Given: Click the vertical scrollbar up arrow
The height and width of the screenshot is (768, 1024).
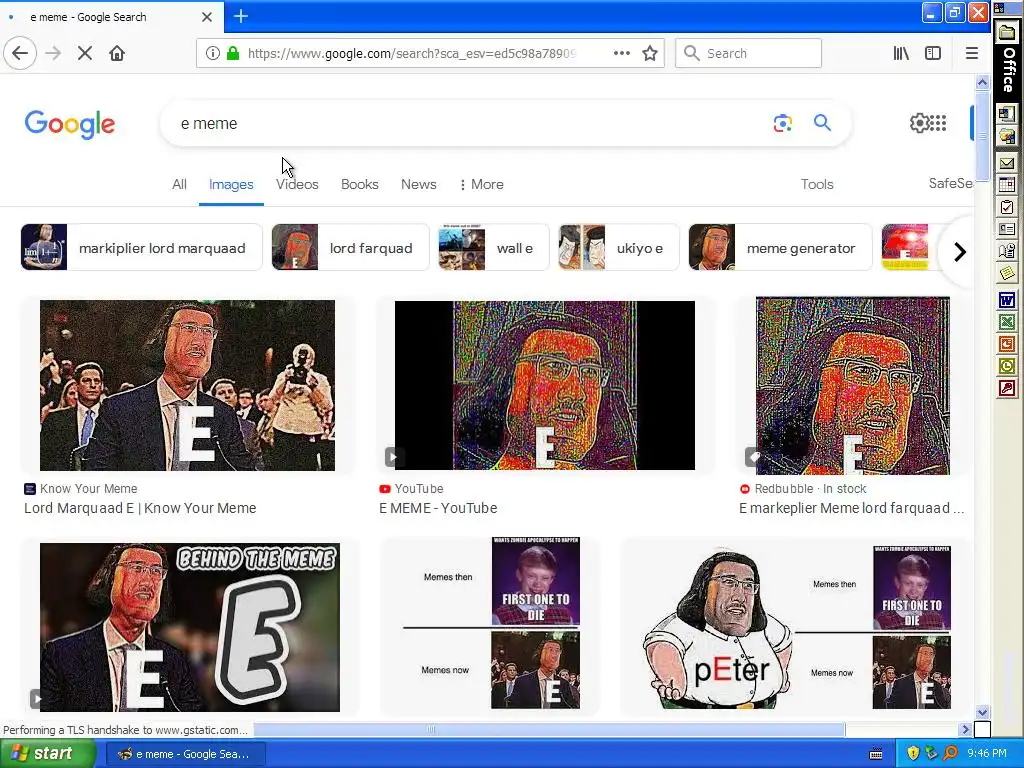Looking at the screenshot, I should [x=982, y=82].
